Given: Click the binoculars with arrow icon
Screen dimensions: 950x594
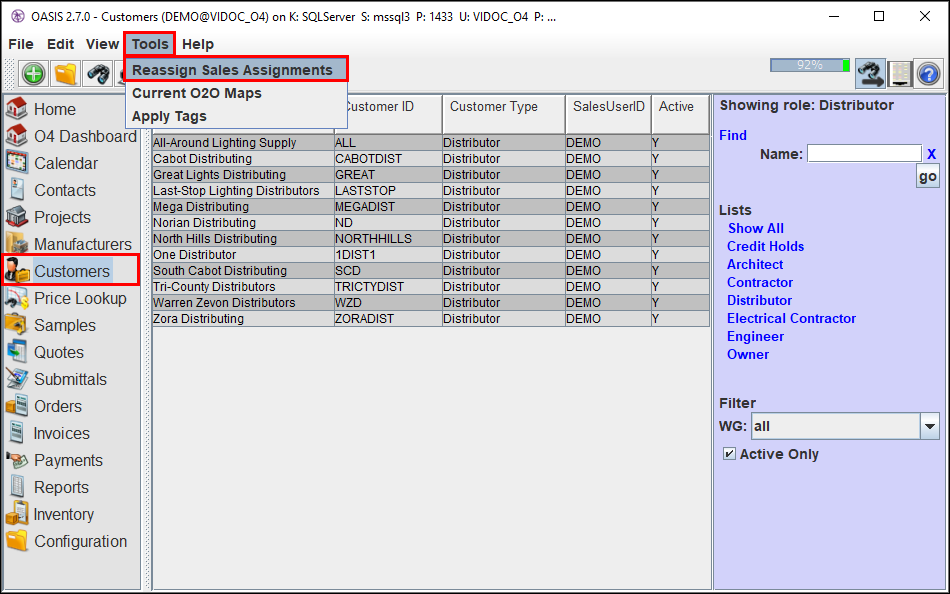Looking at the screenshot, I should tap(871, 74).
